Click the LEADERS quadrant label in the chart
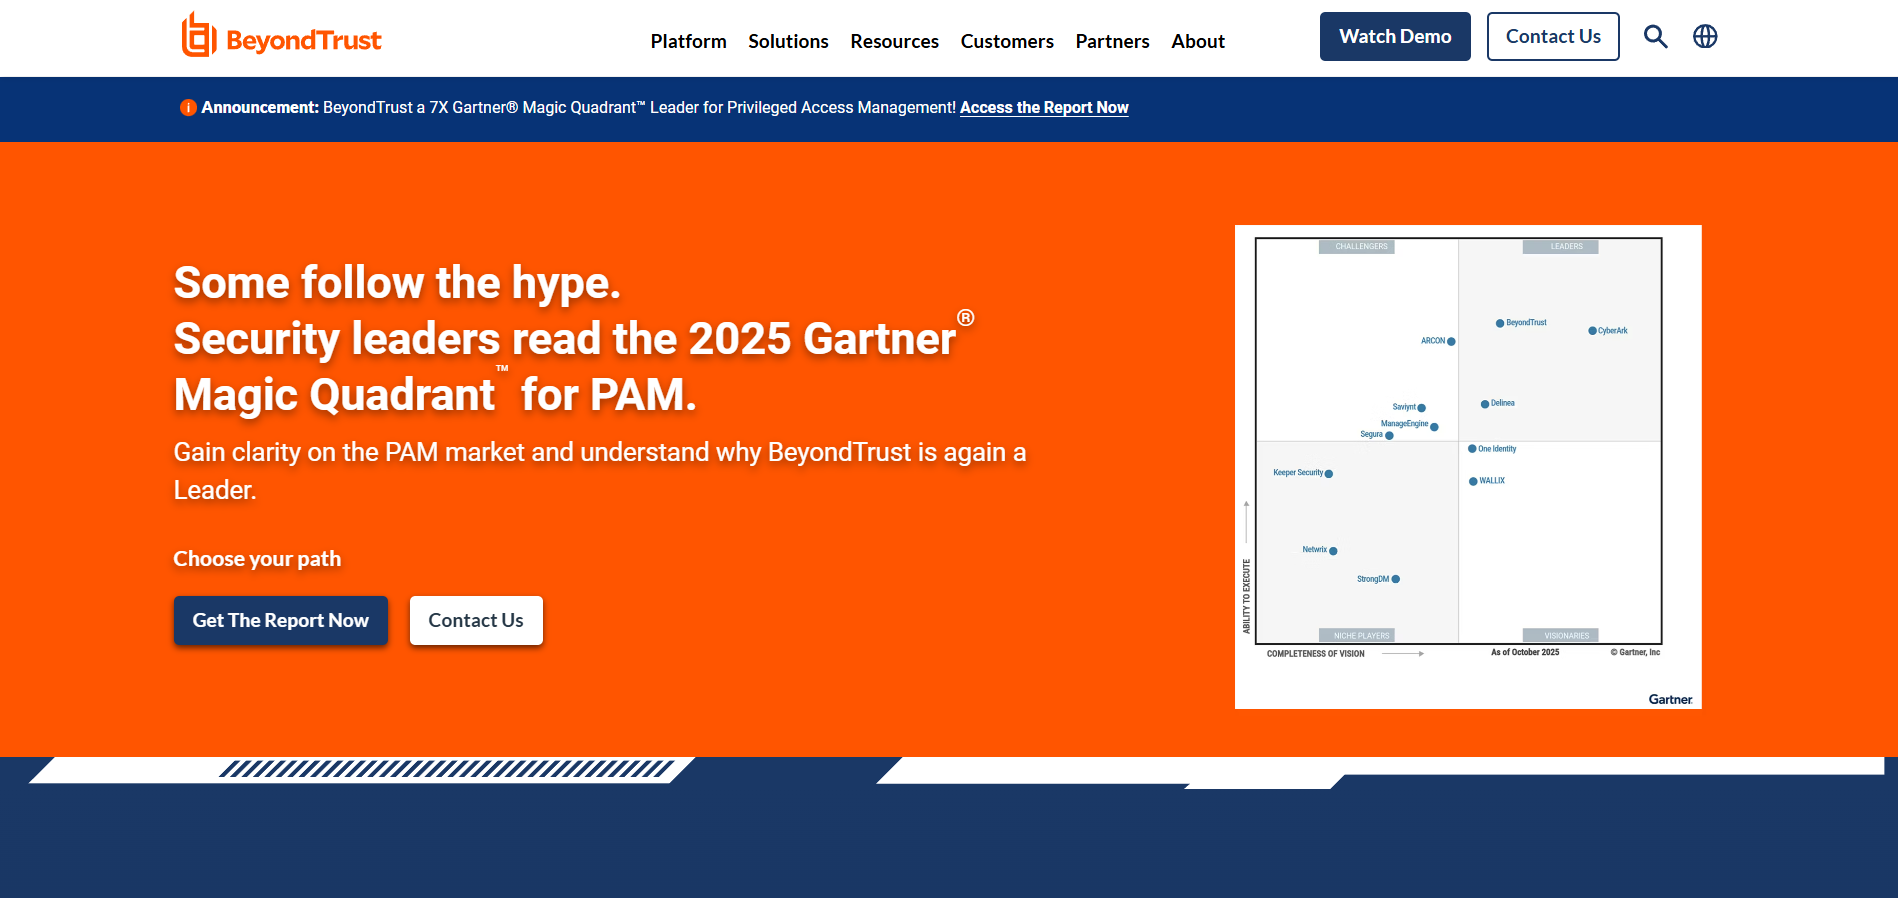The width and height of the screenshot is (1898, 898). (1565, 247)
